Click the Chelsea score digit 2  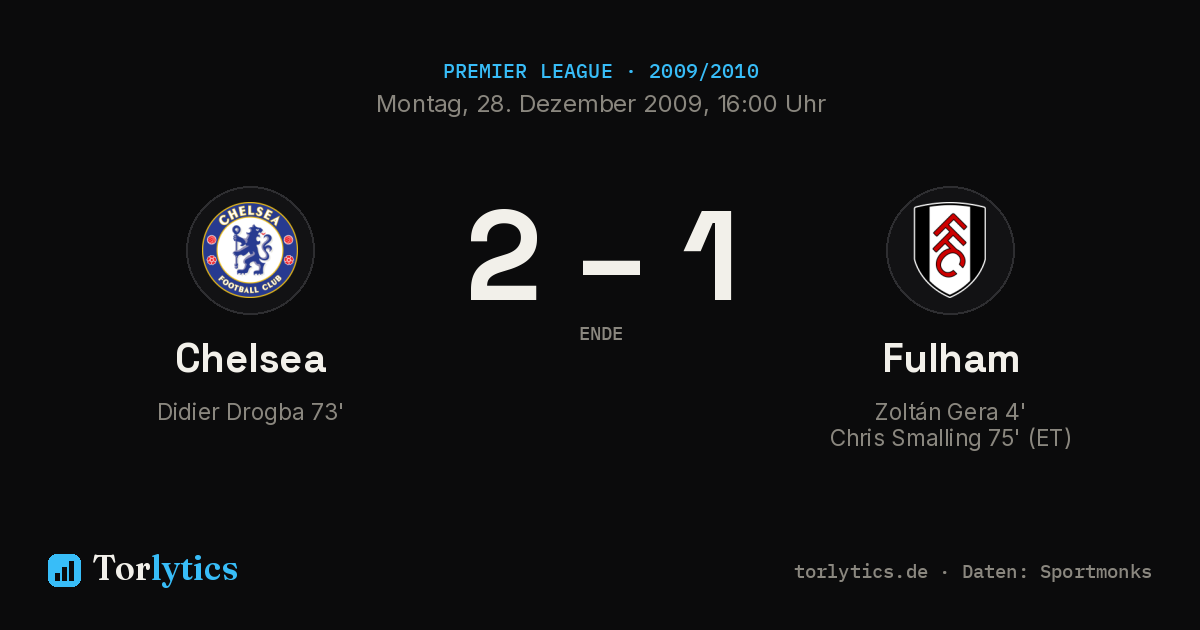(x=505, y=256)
